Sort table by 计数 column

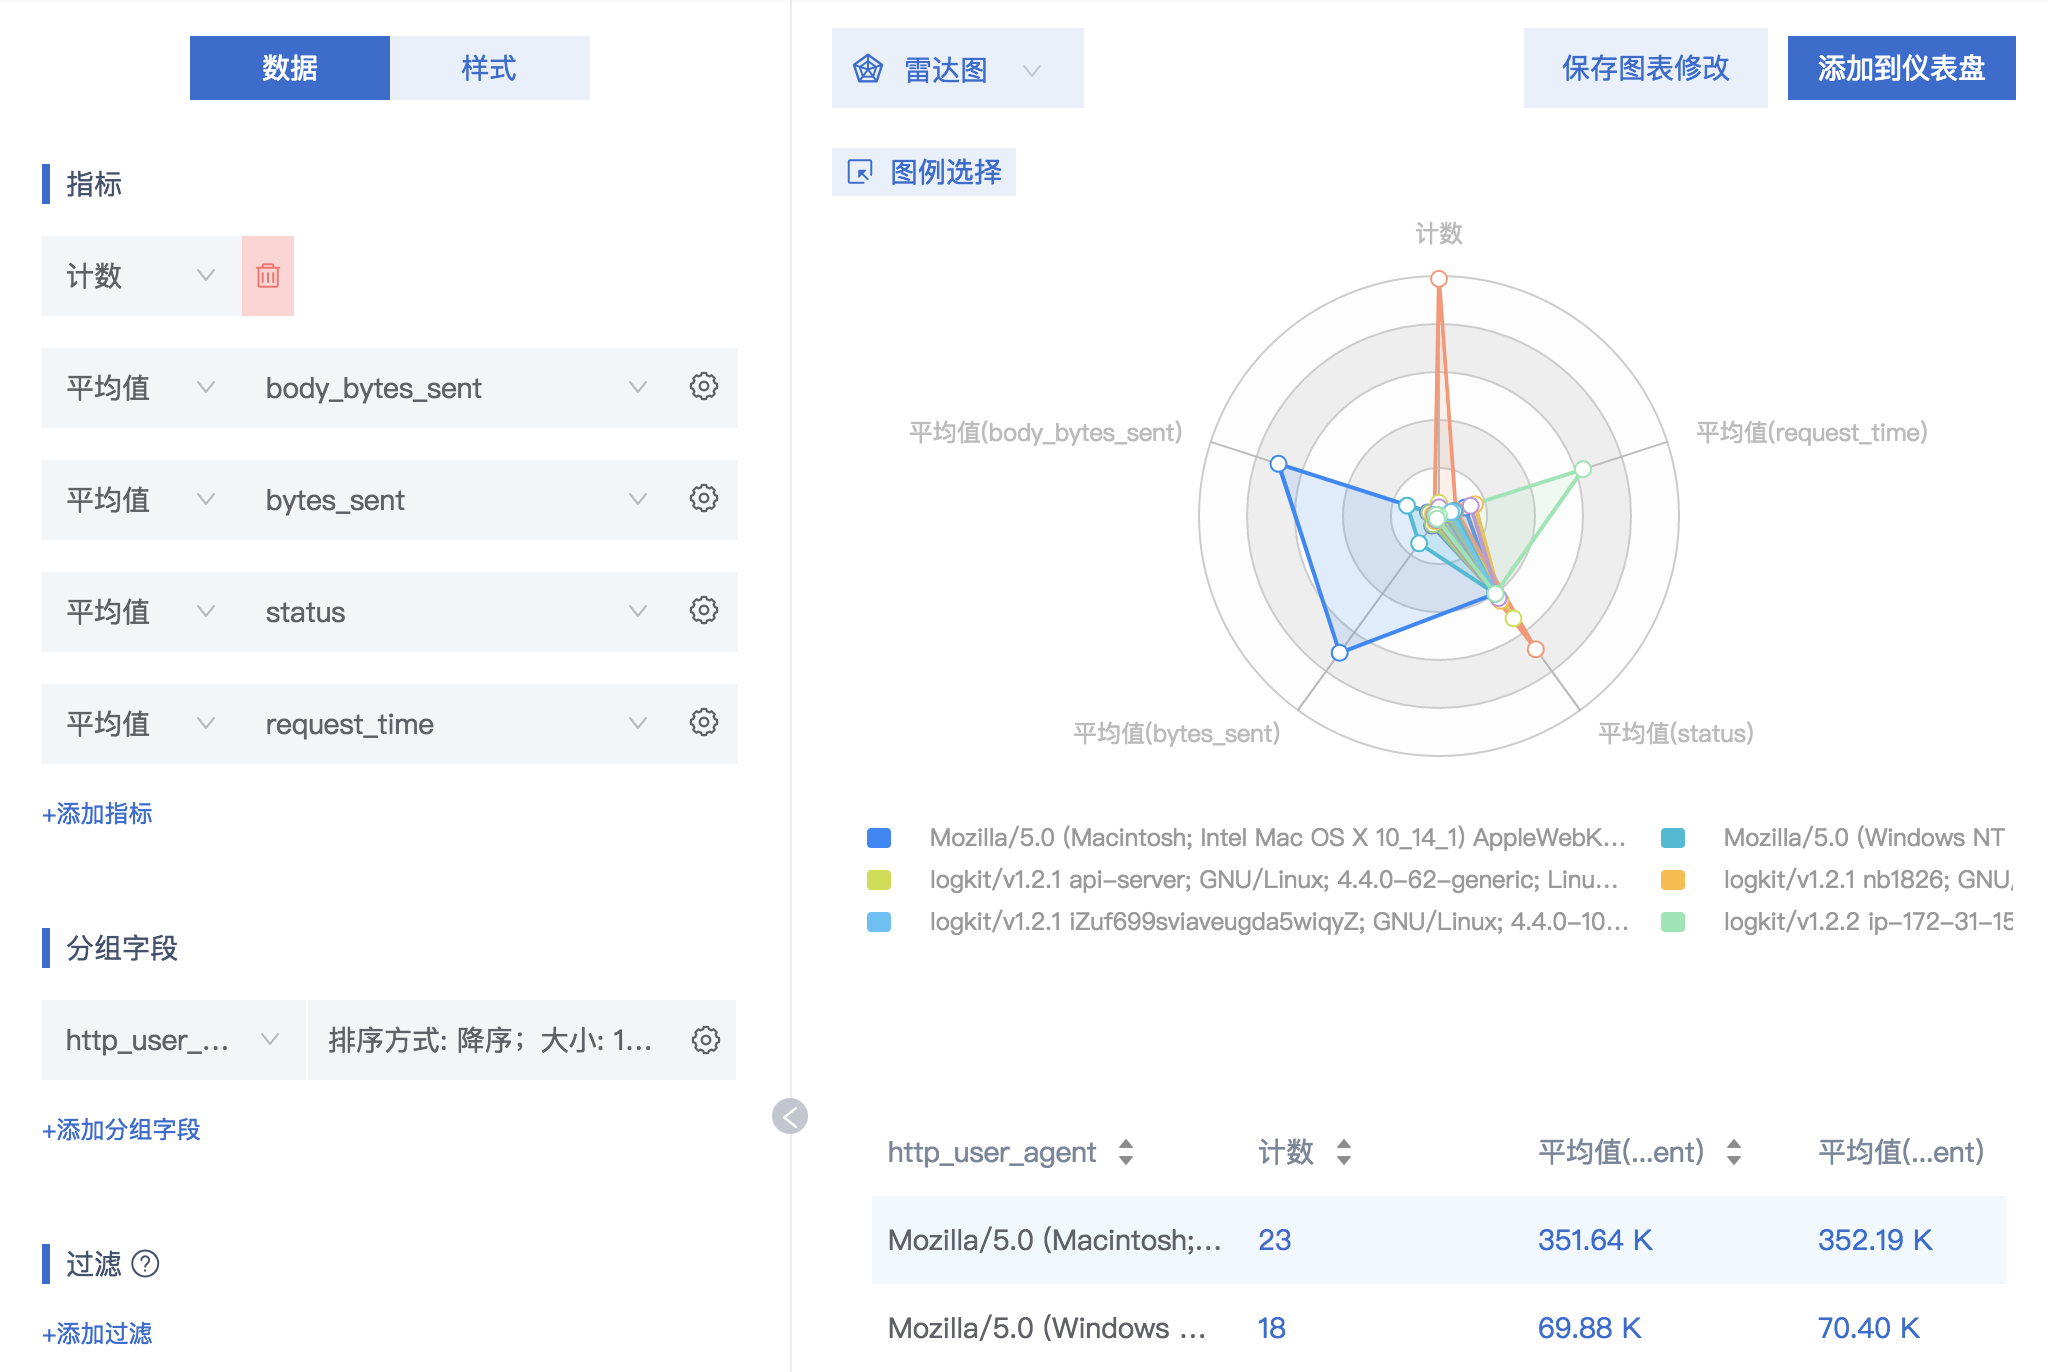(x=1344, y=1152)
